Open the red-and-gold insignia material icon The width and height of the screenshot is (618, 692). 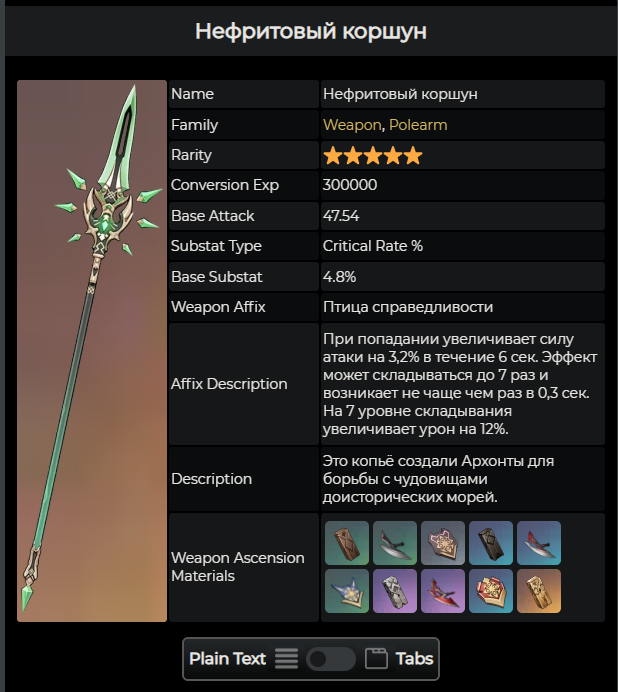[491, 591]
